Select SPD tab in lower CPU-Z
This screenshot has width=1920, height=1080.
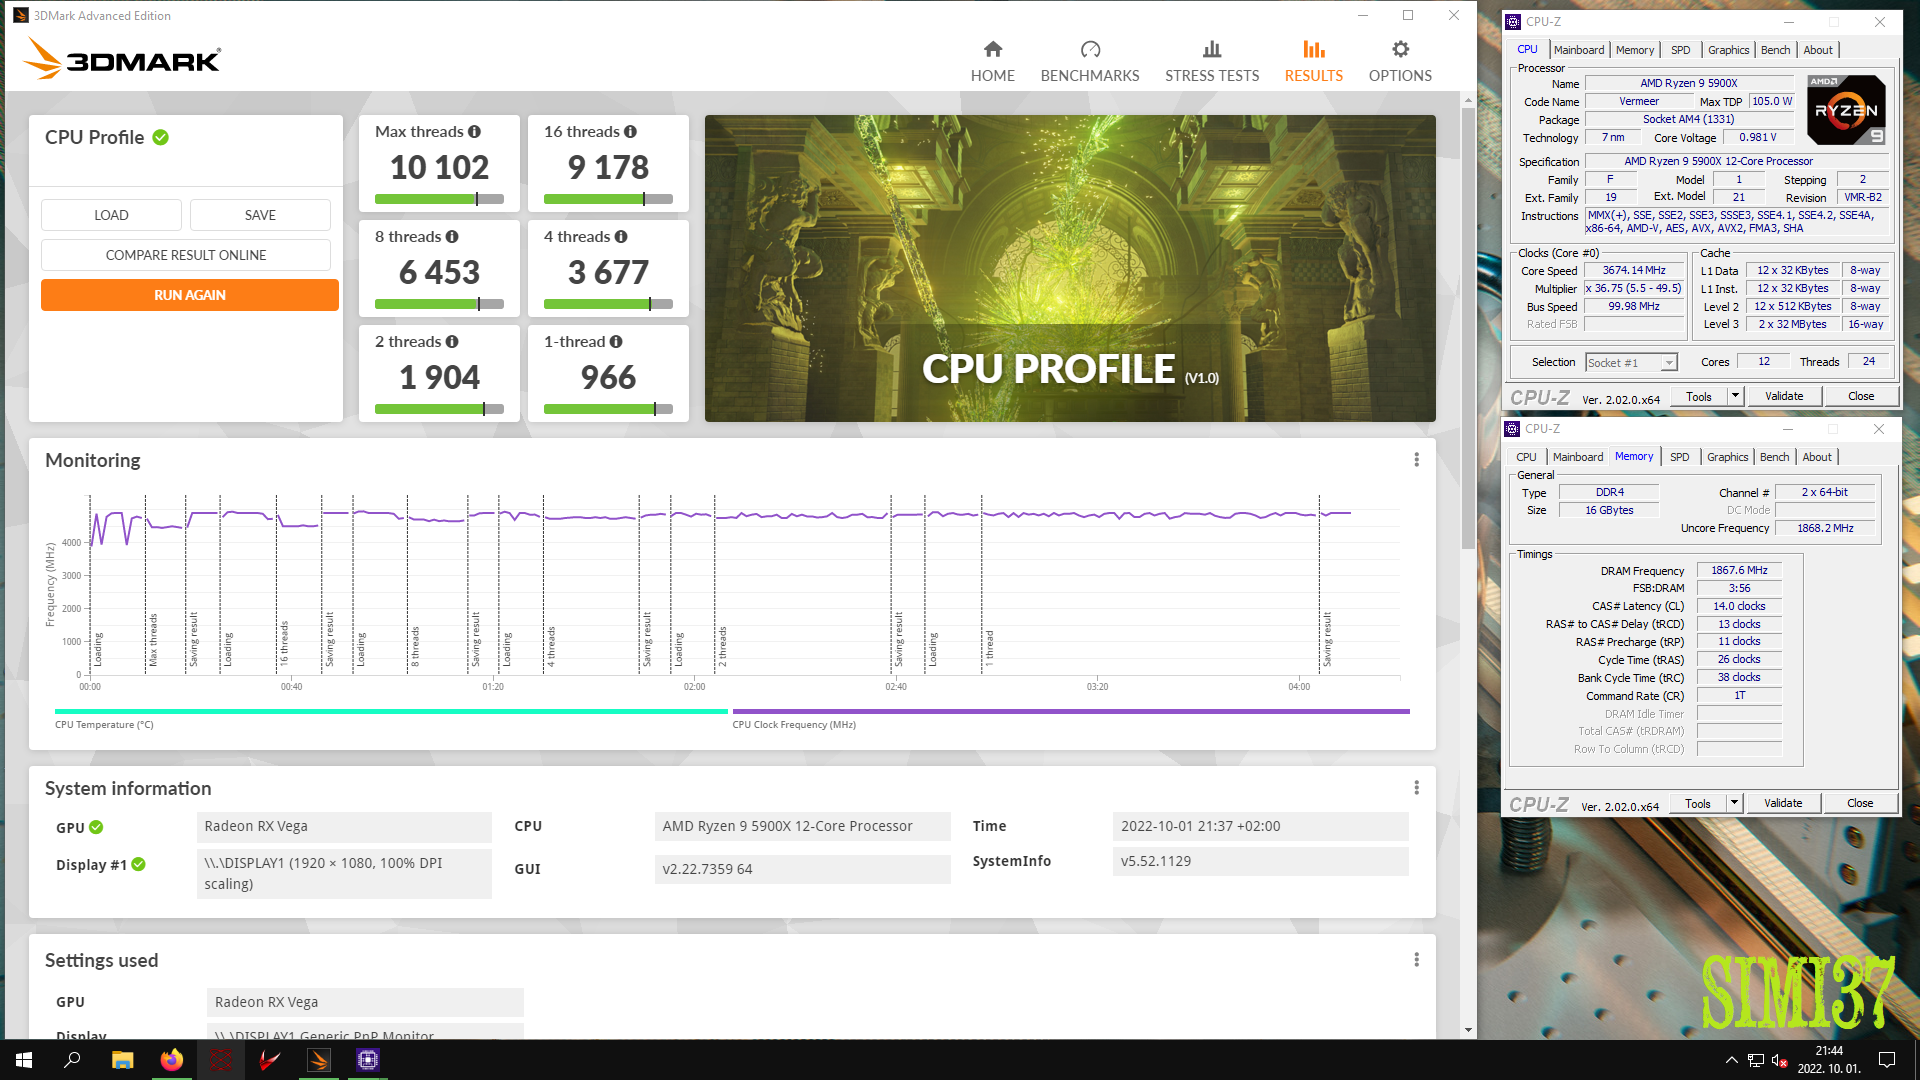(x=1680, y=457)
